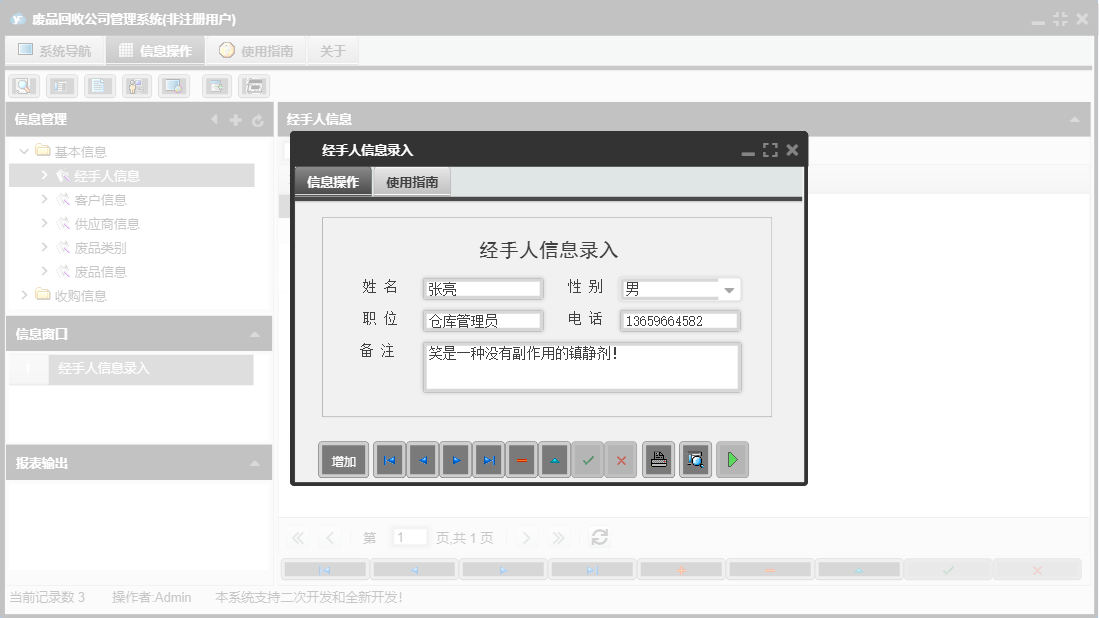1099x618 pixels.
Task: Refresh the record list near pagination
Action: tap(599, 536)
